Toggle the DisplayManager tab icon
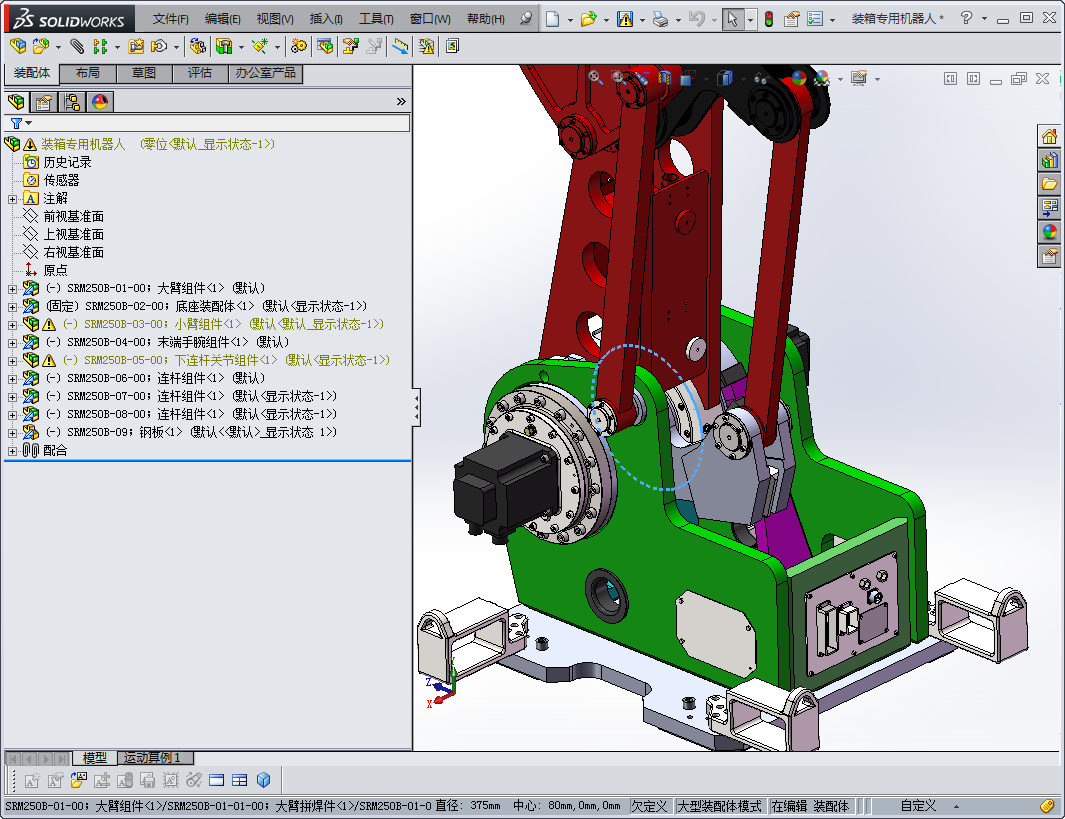The width and height of the screenshot is (1065, 819). coord(99,102)
